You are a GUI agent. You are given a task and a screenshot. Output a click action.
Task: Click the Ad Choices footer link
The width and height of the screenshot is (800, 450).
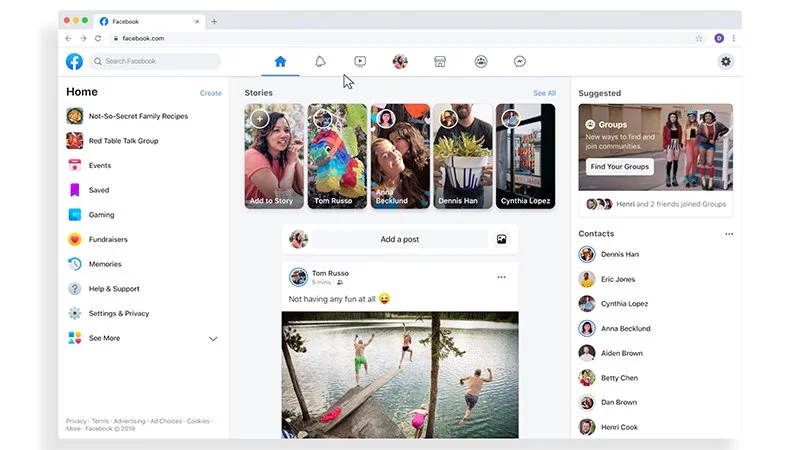point(166,421)
